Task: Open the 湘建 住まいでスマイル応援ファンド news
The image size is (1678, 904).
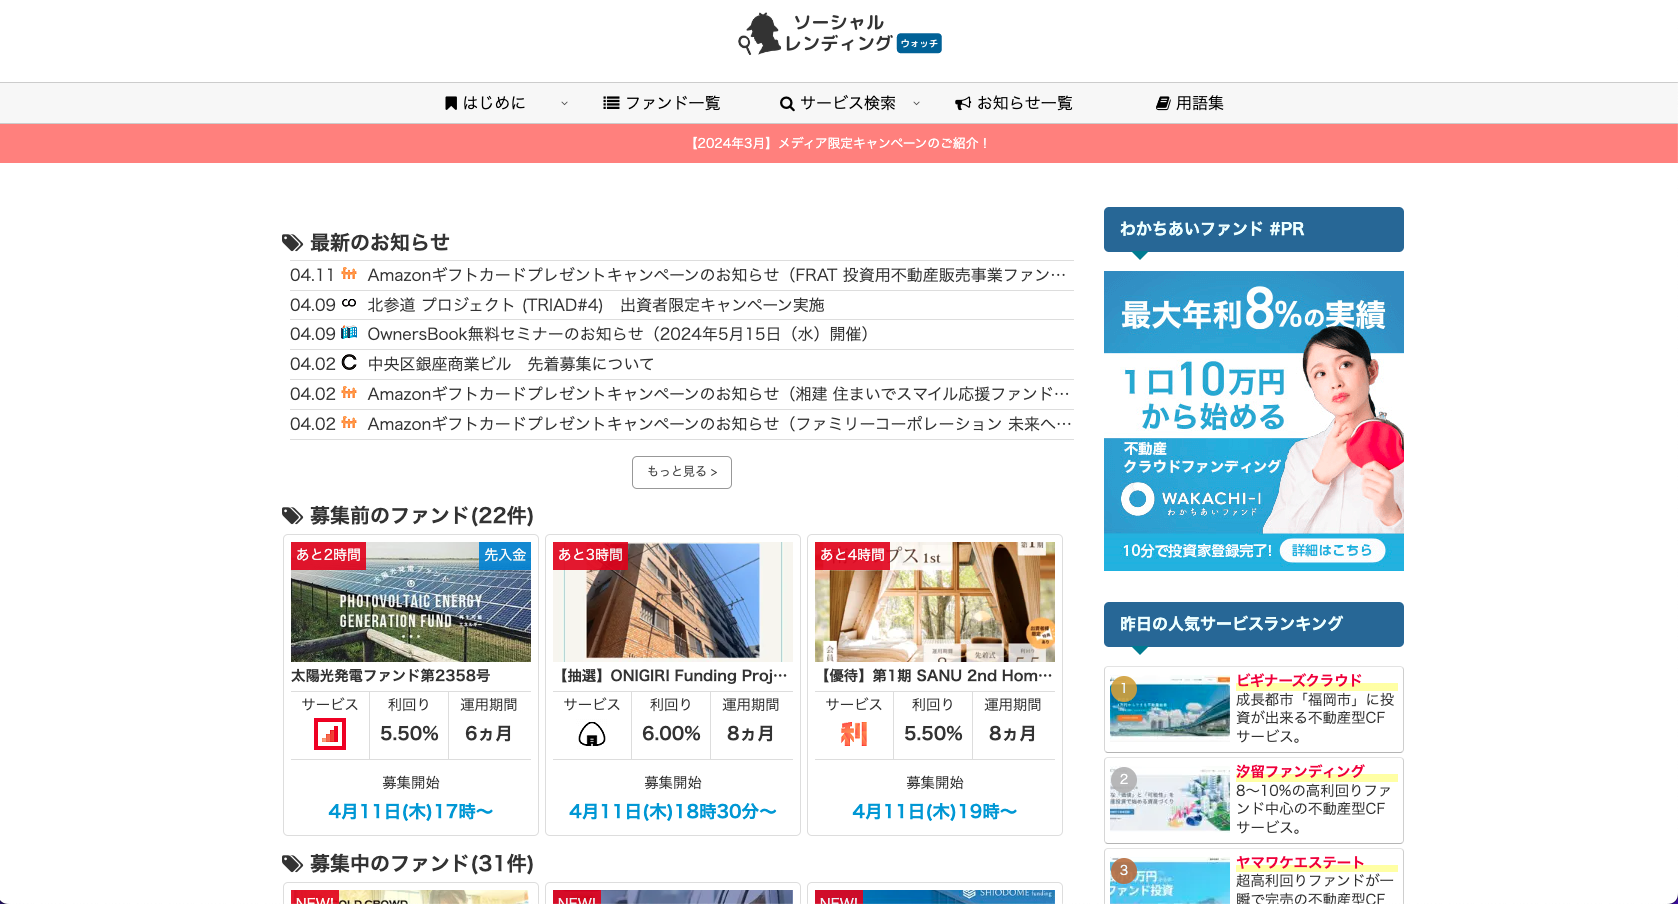Action: click(x=718, y=394)
